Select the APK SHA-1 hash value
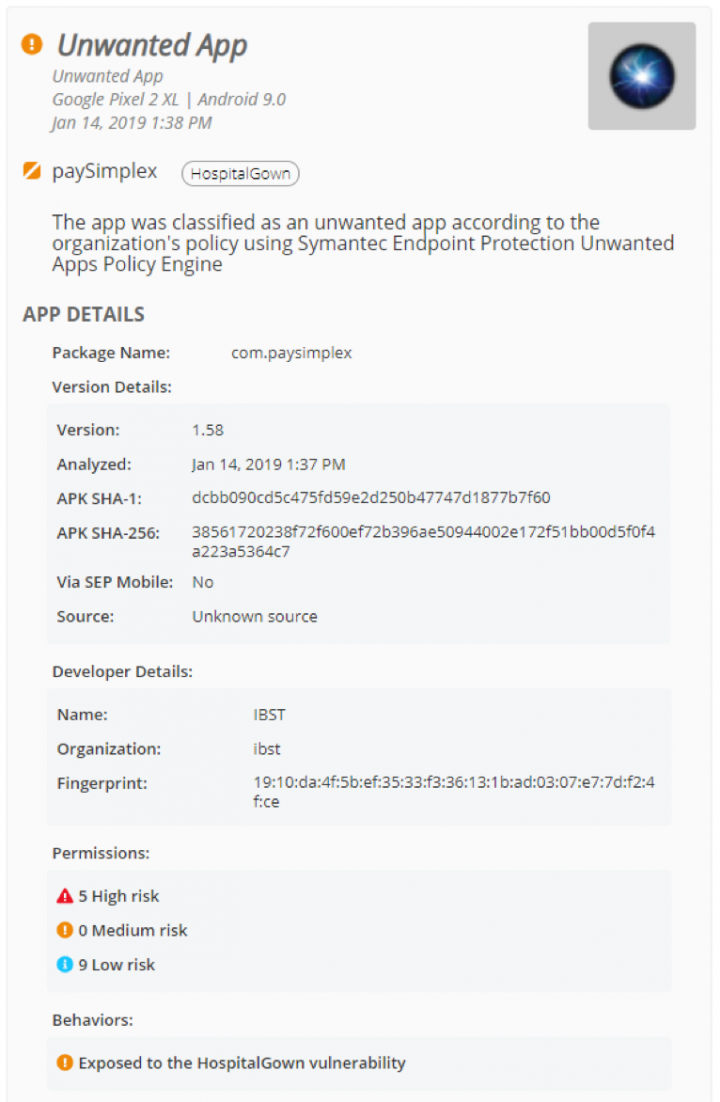Screen dimensions: 720x1102 [371, 498]
